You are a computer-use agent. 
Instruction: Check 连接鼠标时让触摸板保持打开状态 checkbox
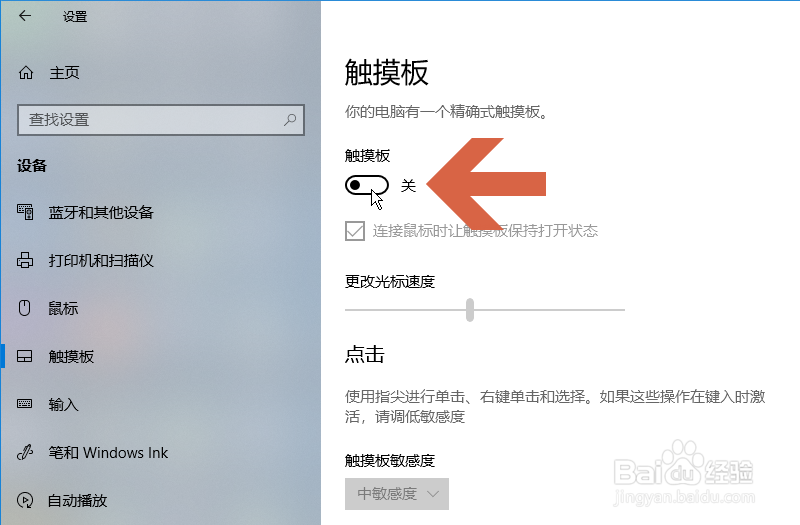[355, 231]
